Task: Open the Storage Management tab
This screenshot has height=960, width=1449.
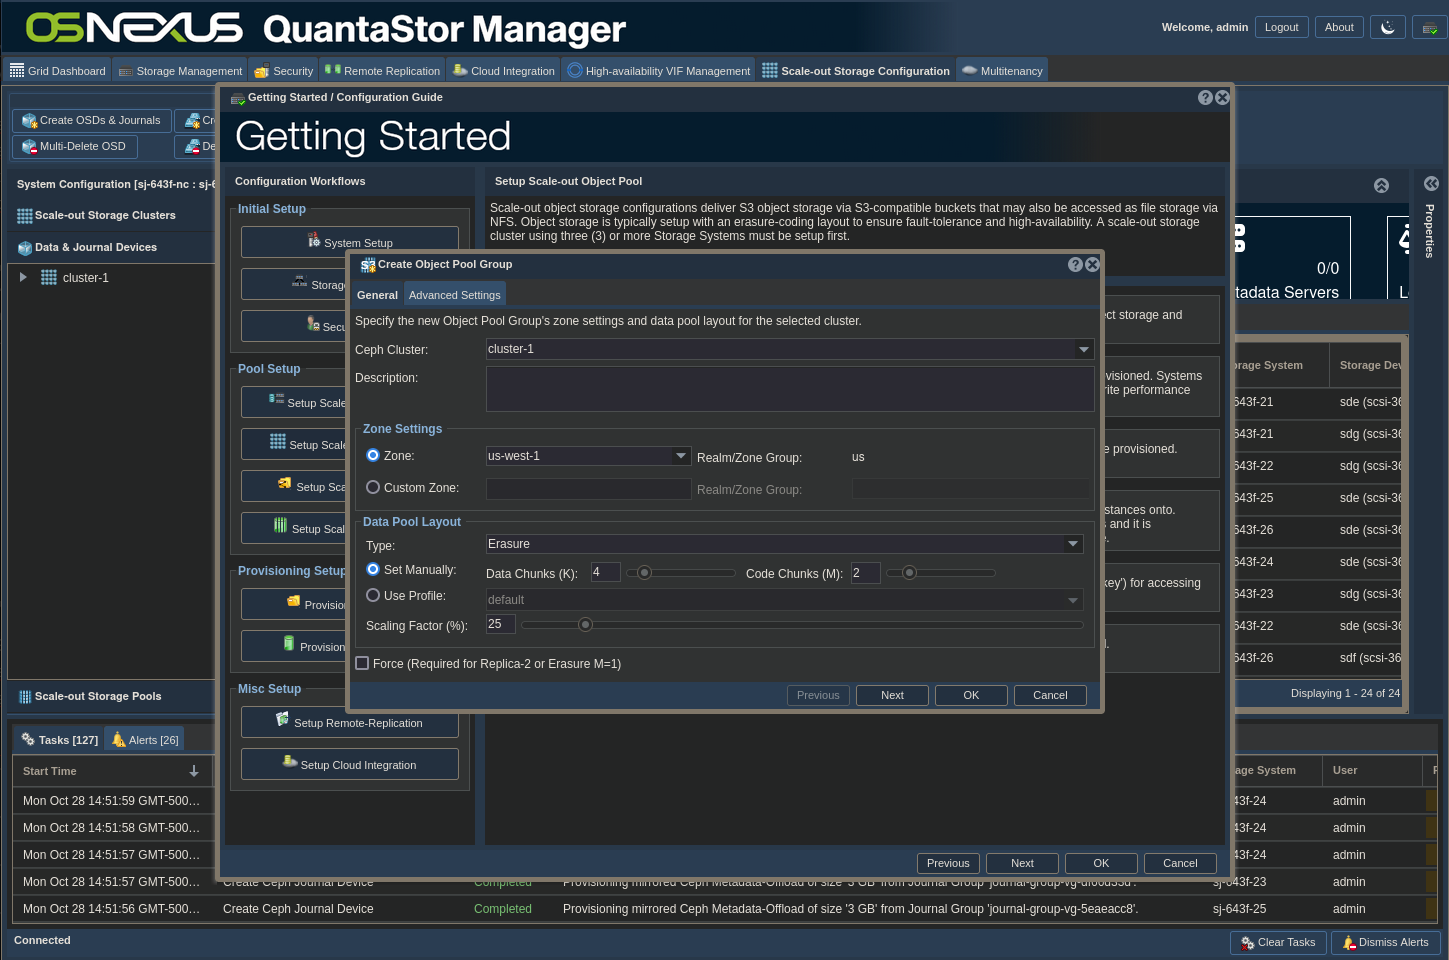Action: point(180,71)
